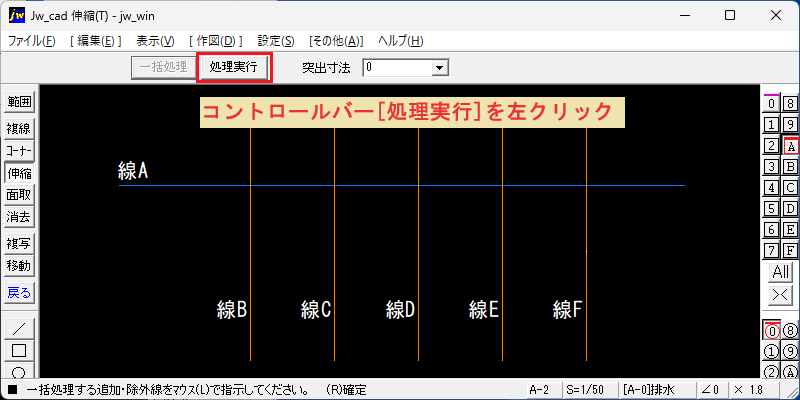Screen dimensions: 800x400
Task: Toggle layer group ⓪ circle button
Action: [771, 332]
